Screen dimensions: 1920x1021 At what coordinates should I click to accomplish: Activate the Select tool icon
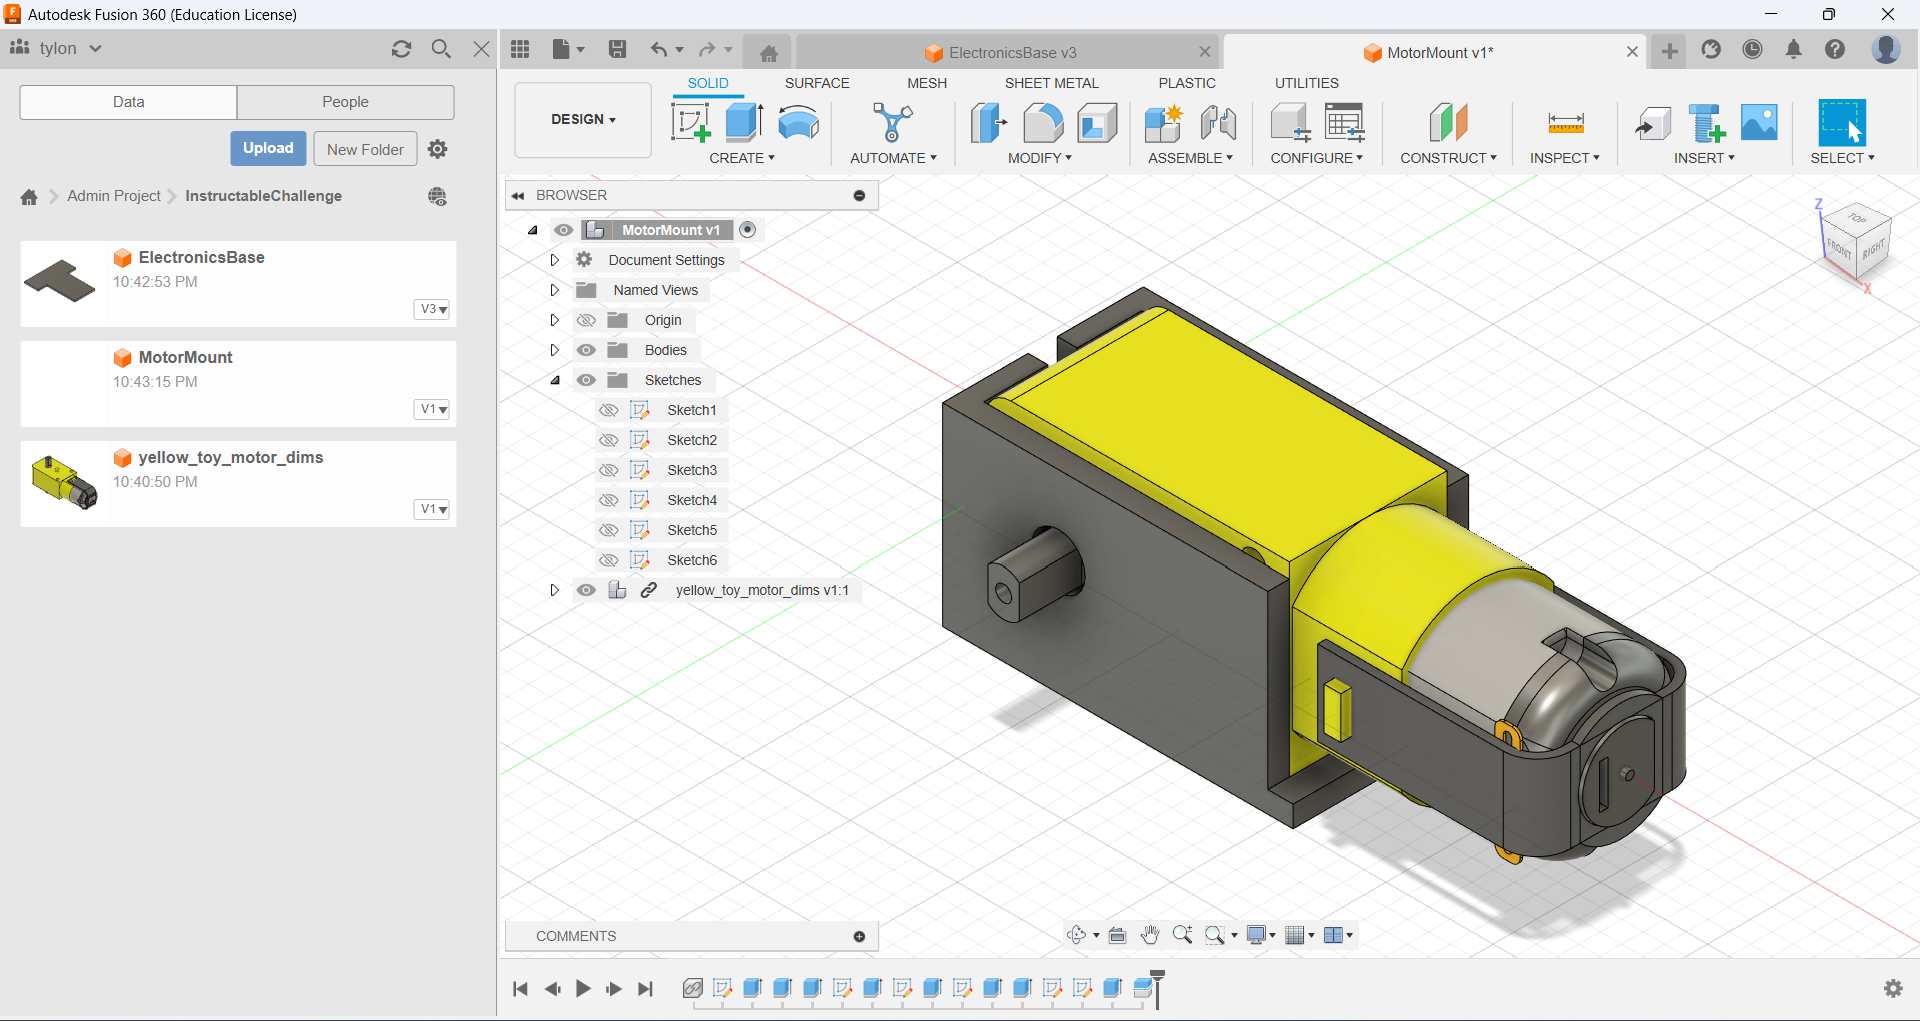(1842, 122)
